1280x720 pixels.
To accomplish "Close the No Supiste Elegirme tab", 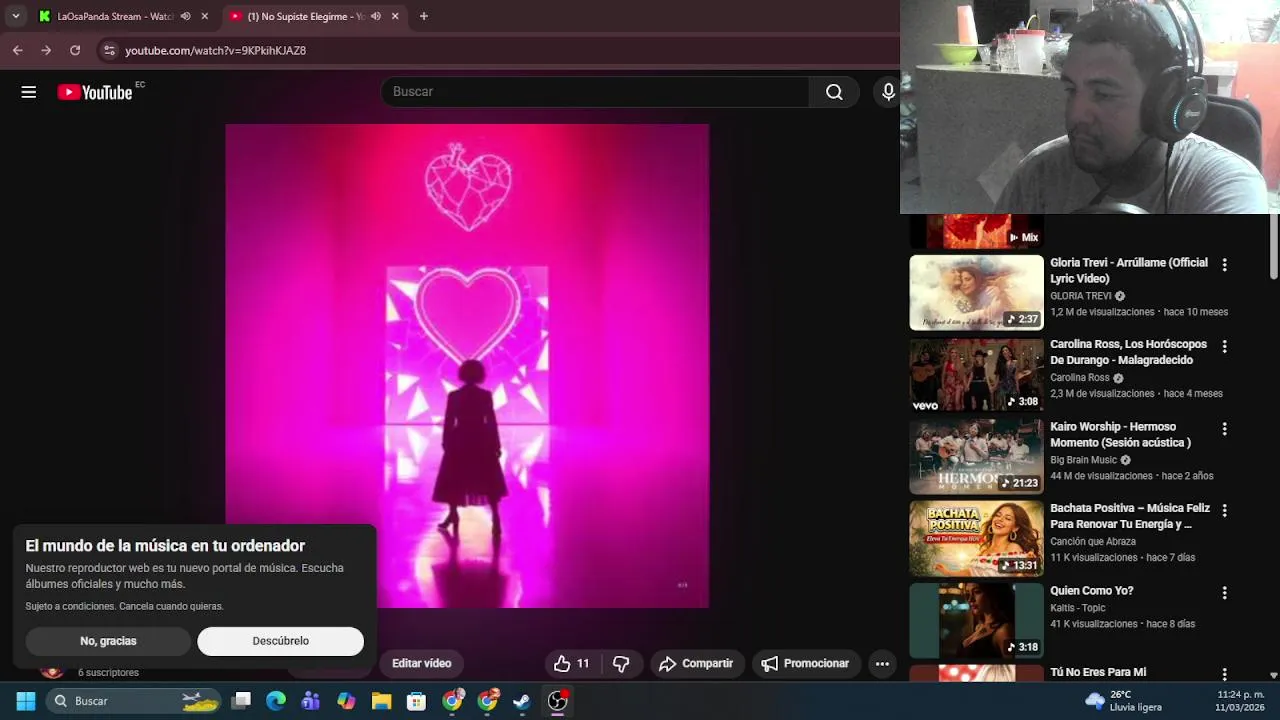I will point(395,16).
